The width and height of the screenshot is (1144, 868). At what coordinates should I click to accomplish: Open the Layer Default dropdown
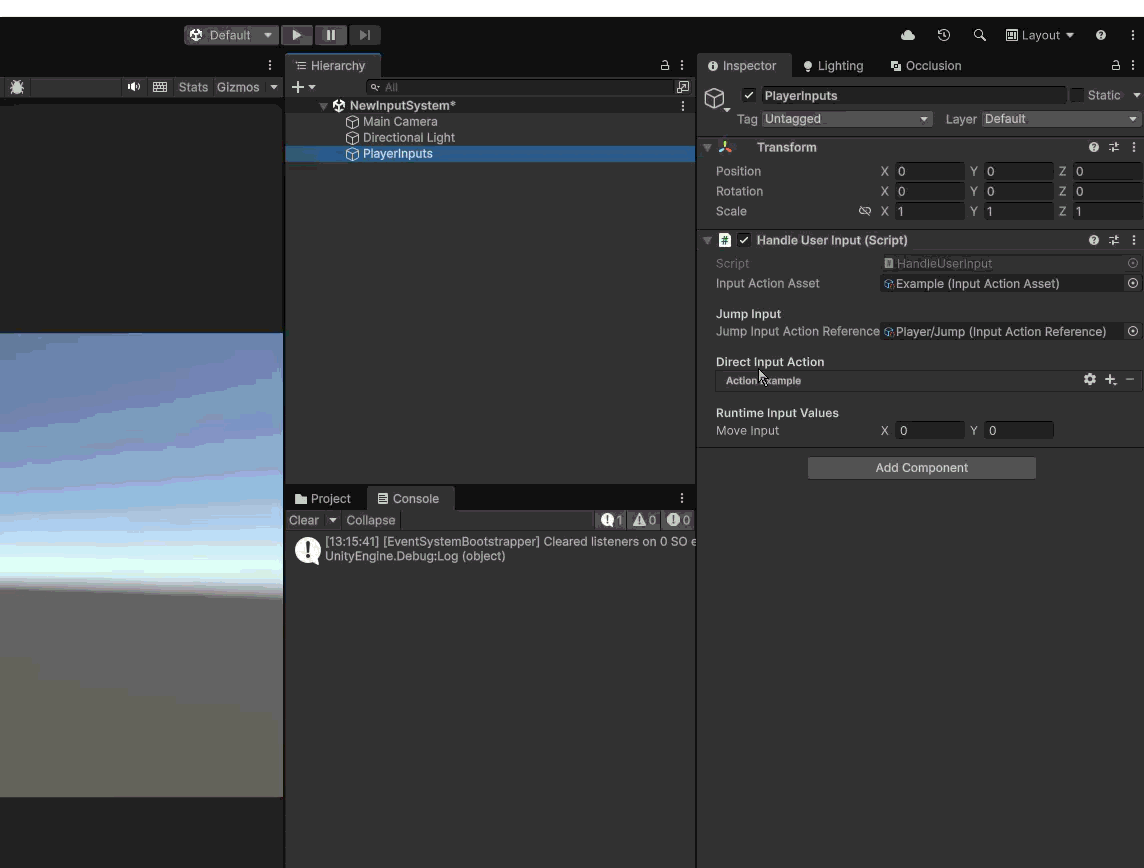click(x=1061, y=119)
